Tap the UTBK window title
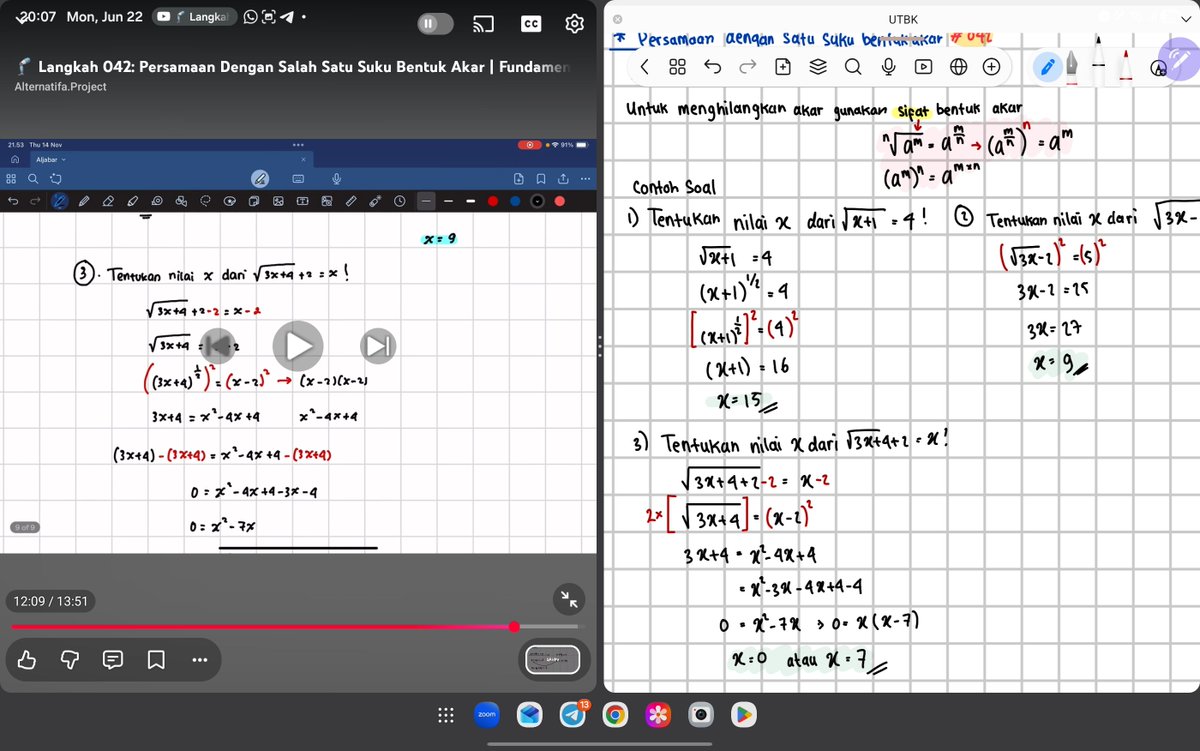Screen dimensions: 1200x751 click(x=903, y=18)
